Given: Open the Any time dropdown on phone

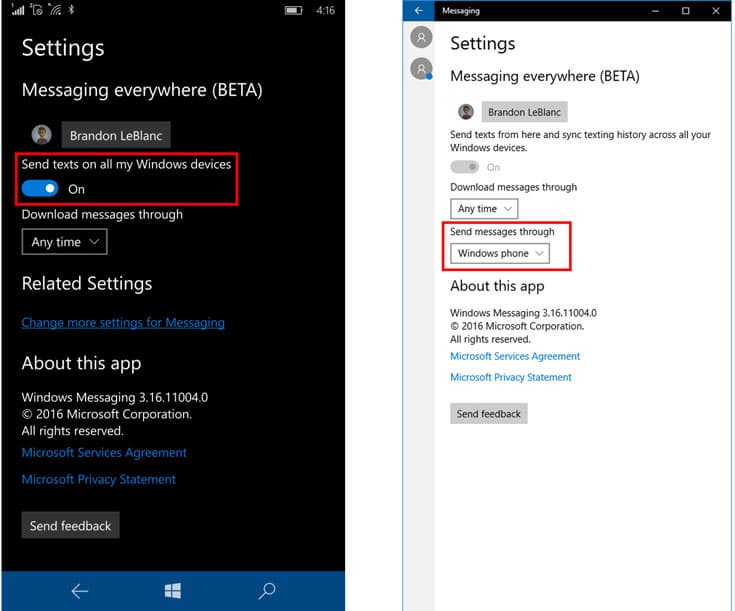Looking at the screenshot, I should click(x=64, y=242).
